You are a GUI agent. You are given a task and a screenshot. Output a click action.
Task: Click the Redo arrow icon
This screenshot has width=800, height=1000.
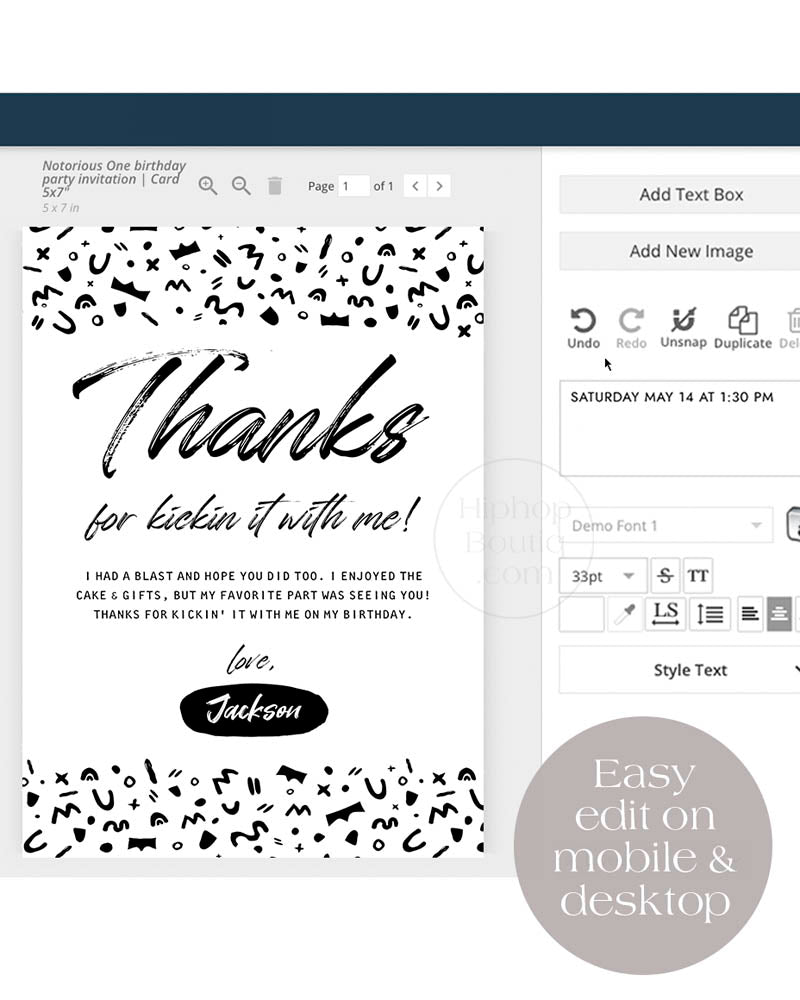pyautogui.click(x=631, y=328)
